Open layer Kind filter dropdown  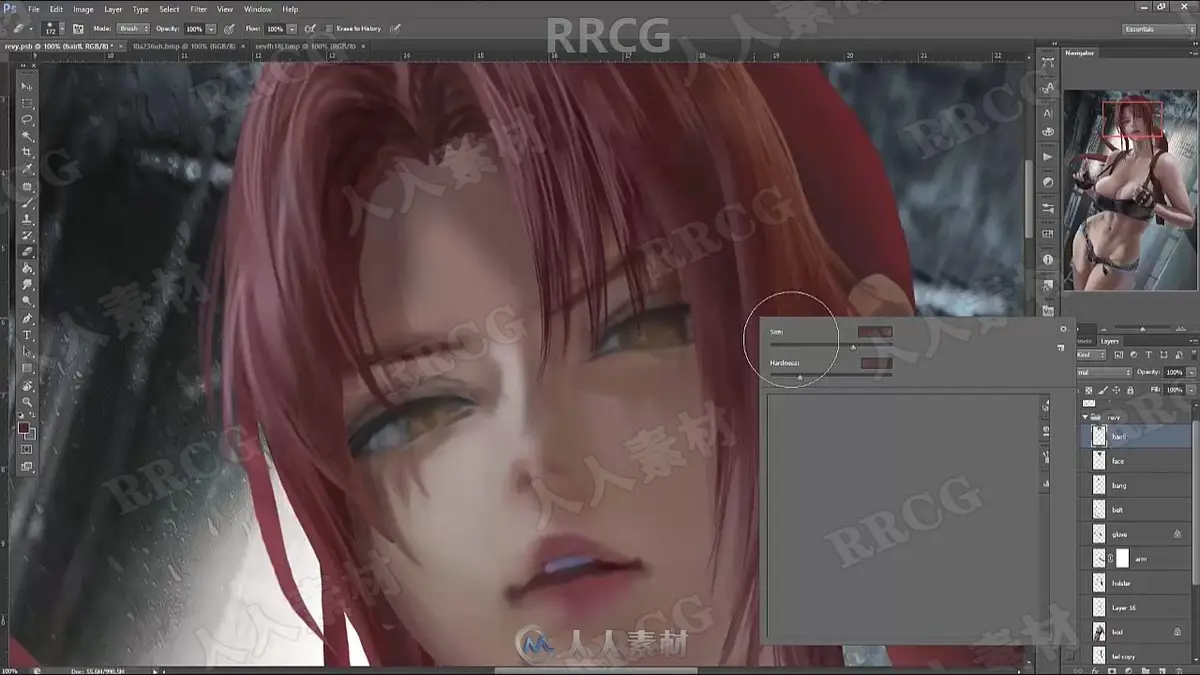pyautogui.click(x=1089, y=355)
